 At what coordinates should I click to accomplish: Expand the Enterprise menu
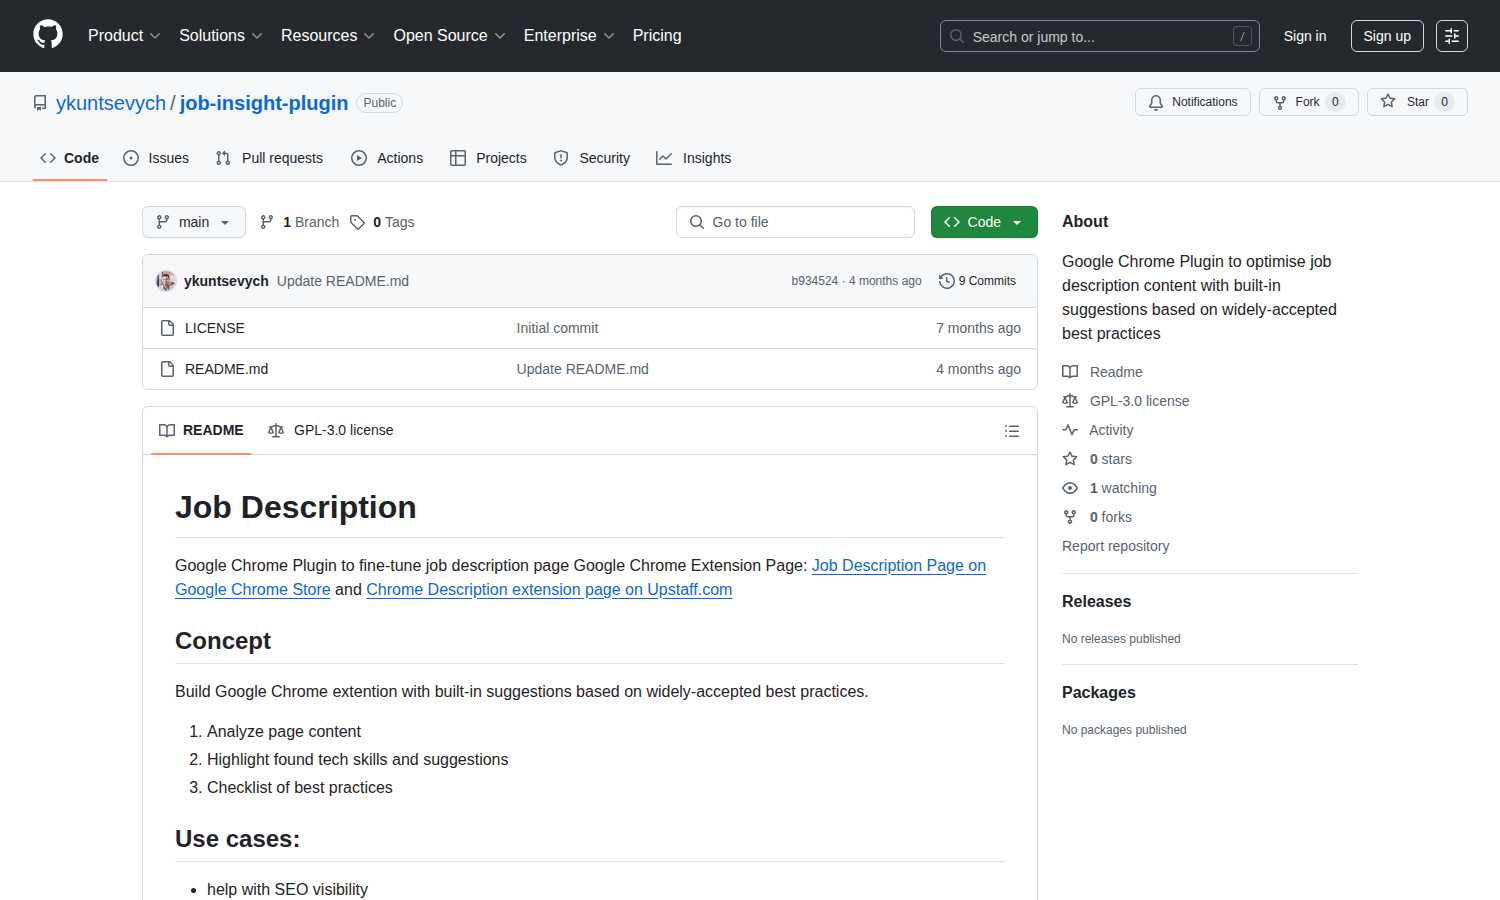pos(569,35)
